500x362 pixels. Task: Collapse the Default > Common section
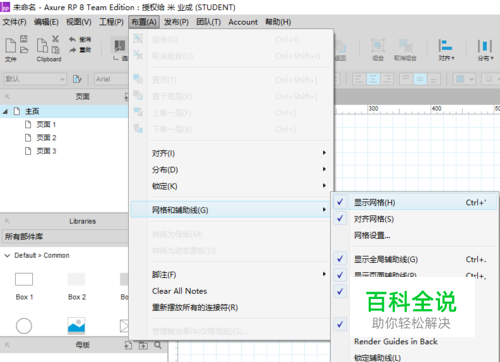coord(7,255)
